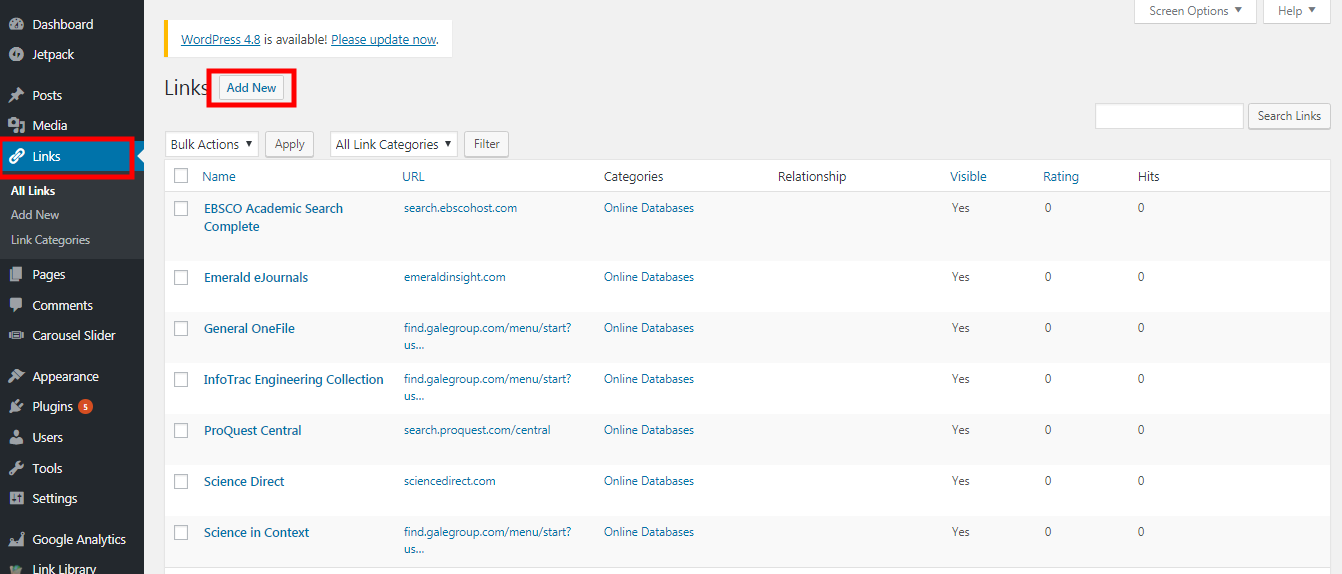Click the Media icon in sidebar
This screenshot has height=574, width=1342.
click(16, 125)
